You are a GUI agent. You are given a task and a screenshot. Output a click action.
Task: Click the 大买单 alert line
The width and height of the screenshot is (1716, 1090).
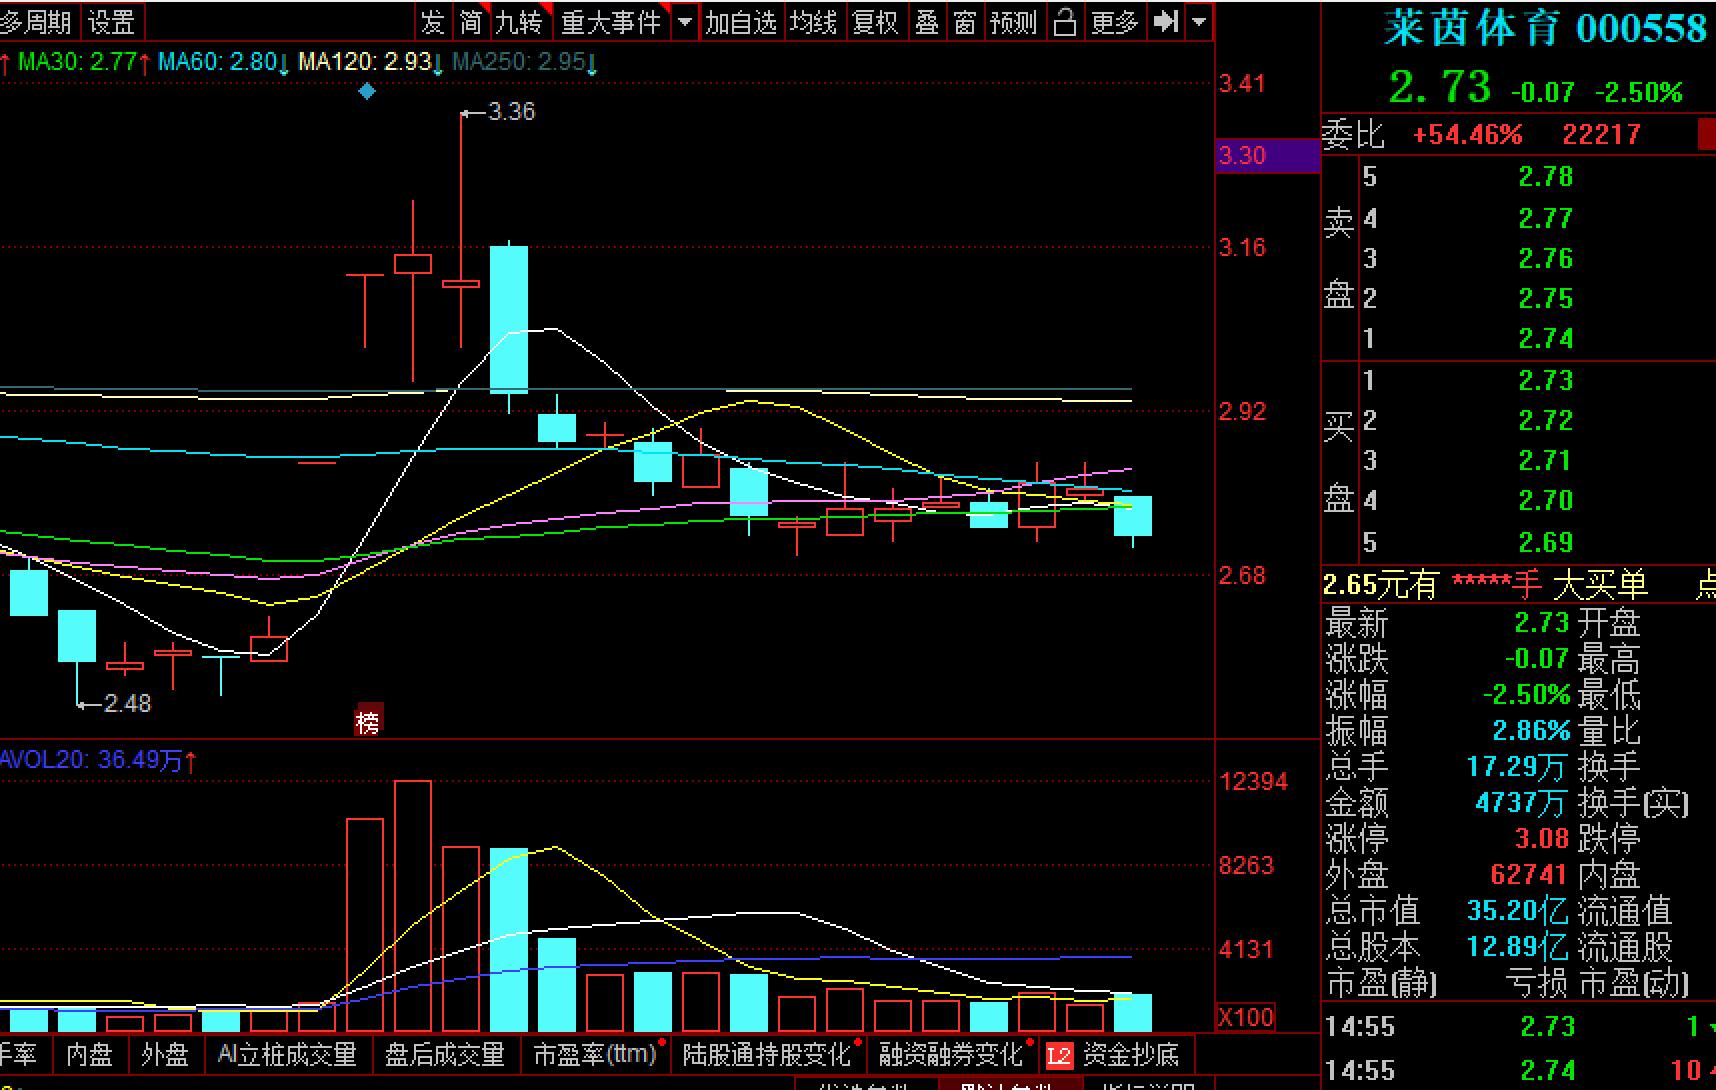pyautogui.click(x=1519, y=585)
